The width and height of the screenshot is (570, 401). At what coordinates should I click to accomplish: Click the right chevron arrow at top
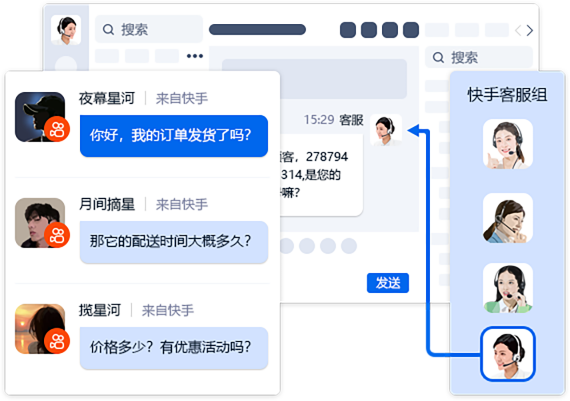pos(530,30)
